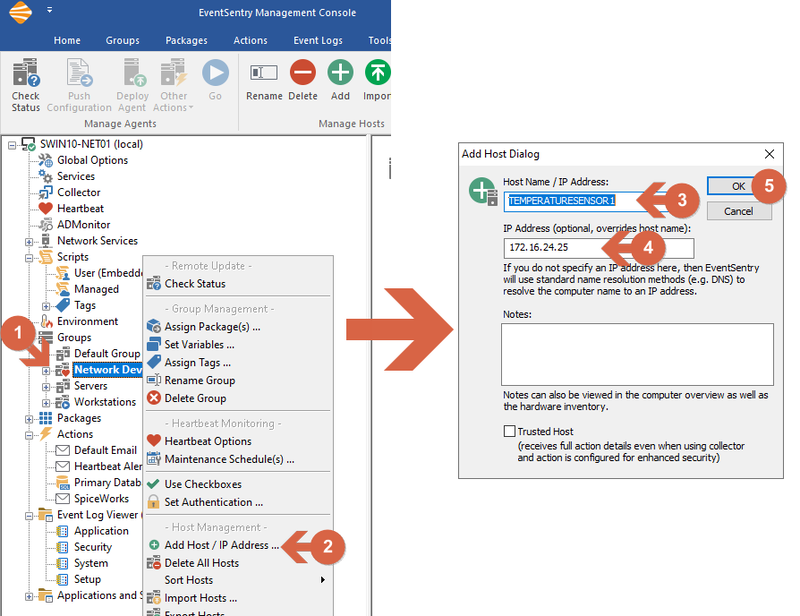
Task: Select the Environment tree node
Action: pos(87,322)
